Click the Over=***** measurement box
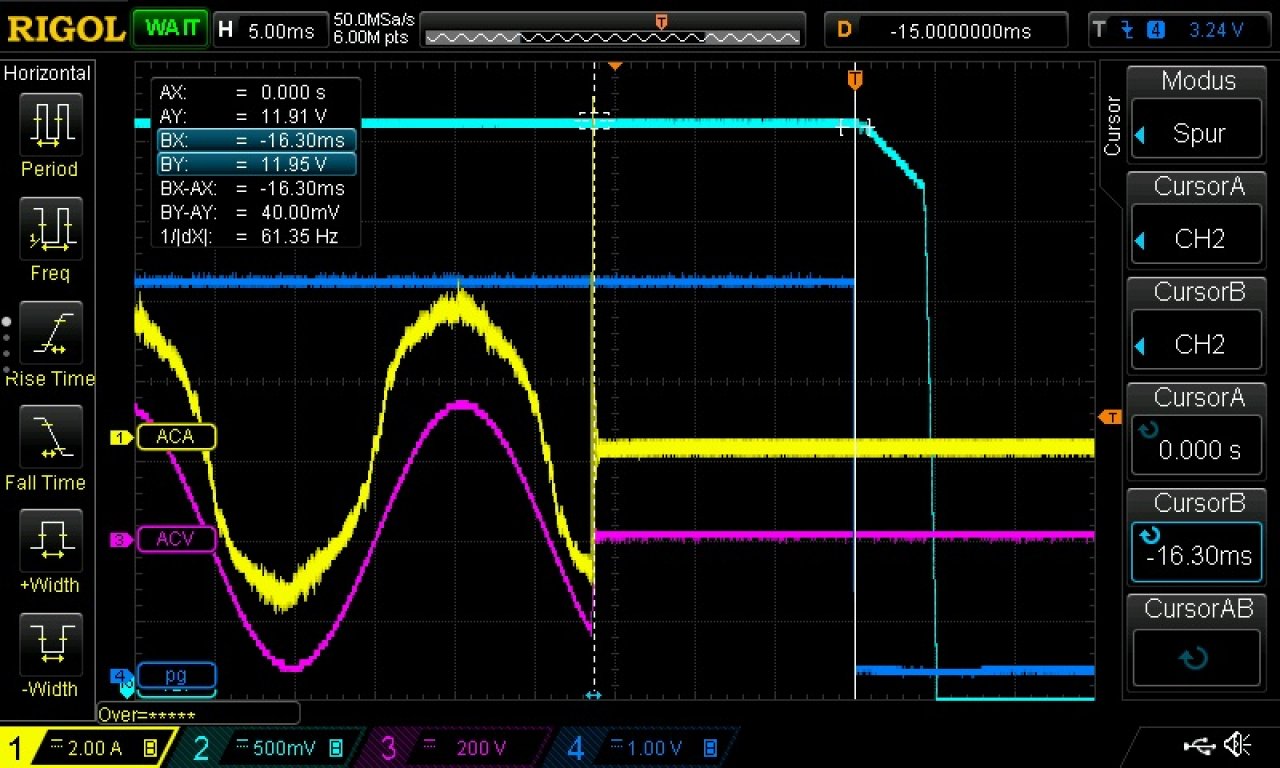Image resolution: width=1280 pixels, height=768 pixels. pos(198,714)
